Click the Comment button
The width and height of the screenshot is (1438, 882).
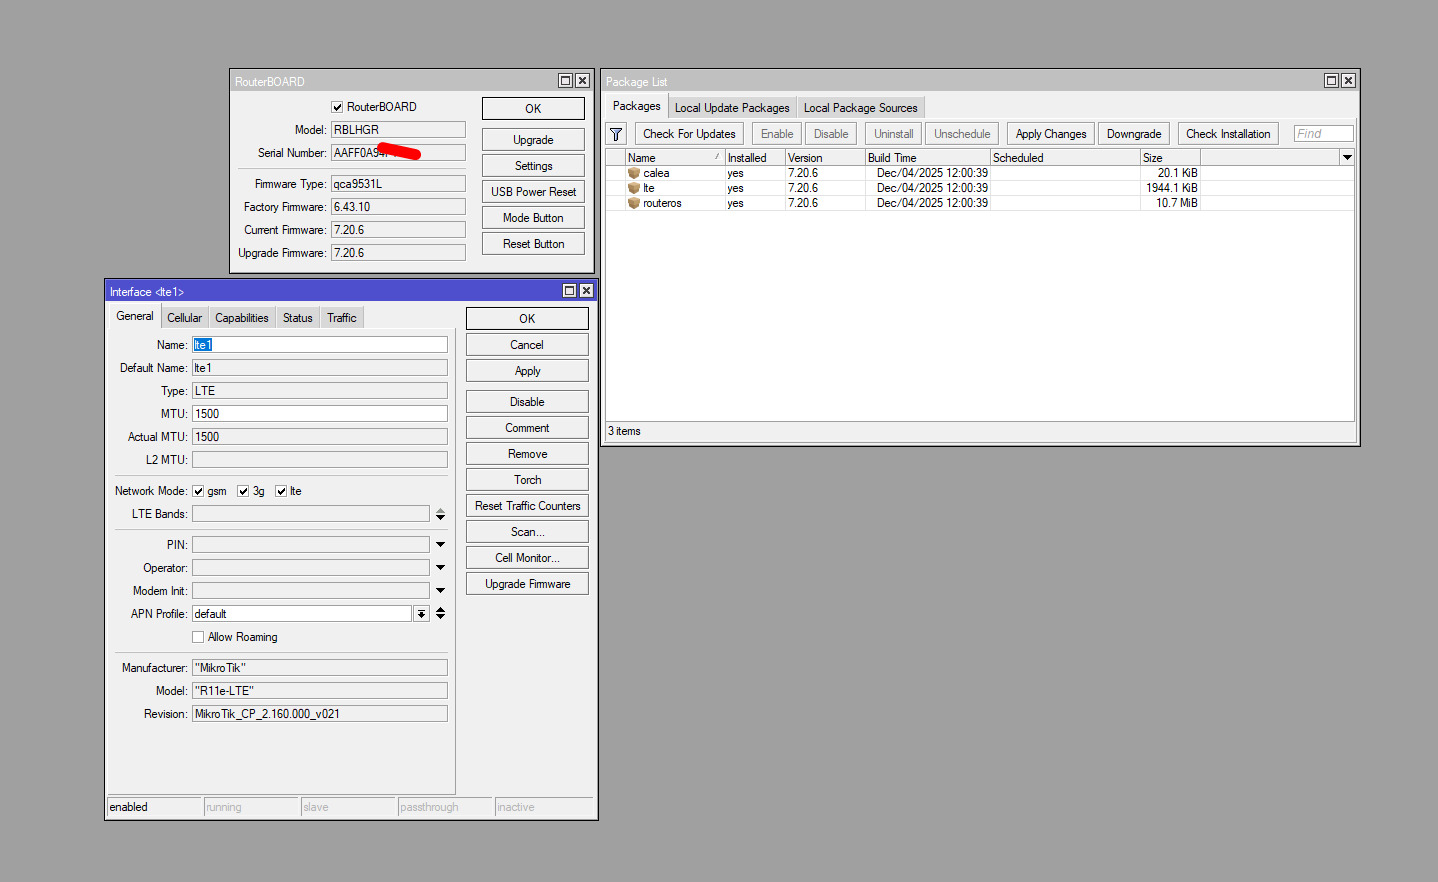click(527, 428)
